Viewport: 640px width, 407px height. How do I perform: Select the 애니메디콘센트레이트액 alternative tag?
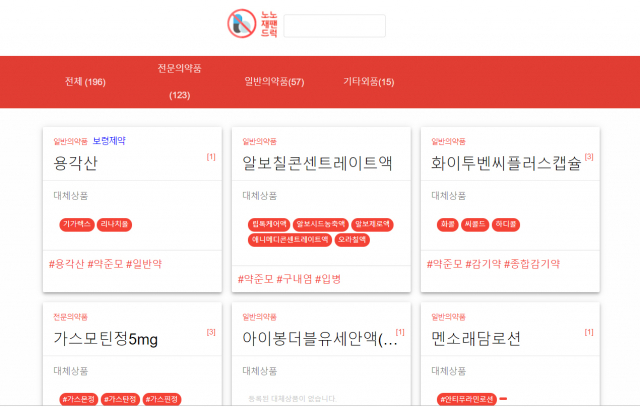[x=290, y=240]
